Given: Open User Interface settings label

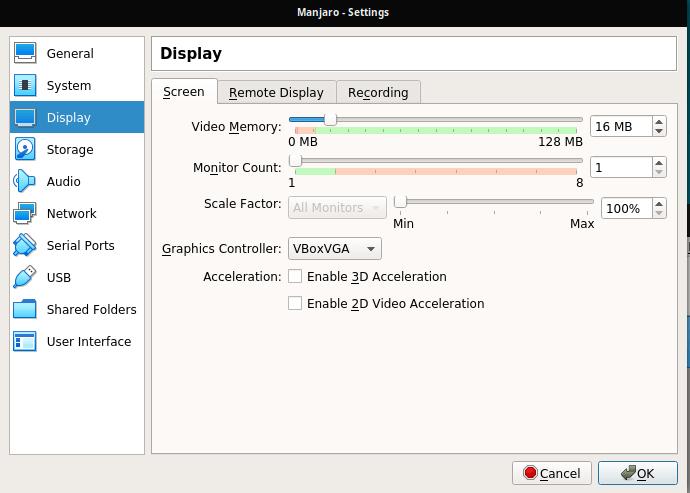Looking at the screenshot, I should click(89, 342).
